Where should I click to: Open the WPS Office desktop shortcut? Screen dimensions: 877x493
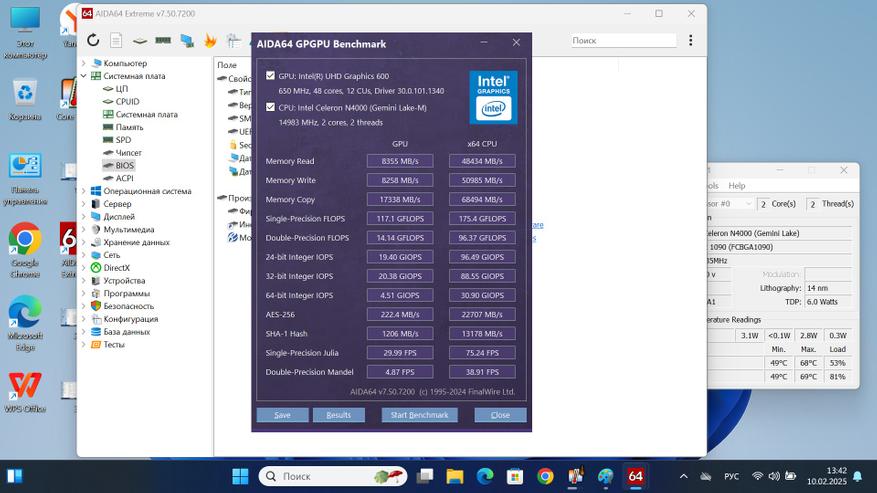[x=25, y=392]
